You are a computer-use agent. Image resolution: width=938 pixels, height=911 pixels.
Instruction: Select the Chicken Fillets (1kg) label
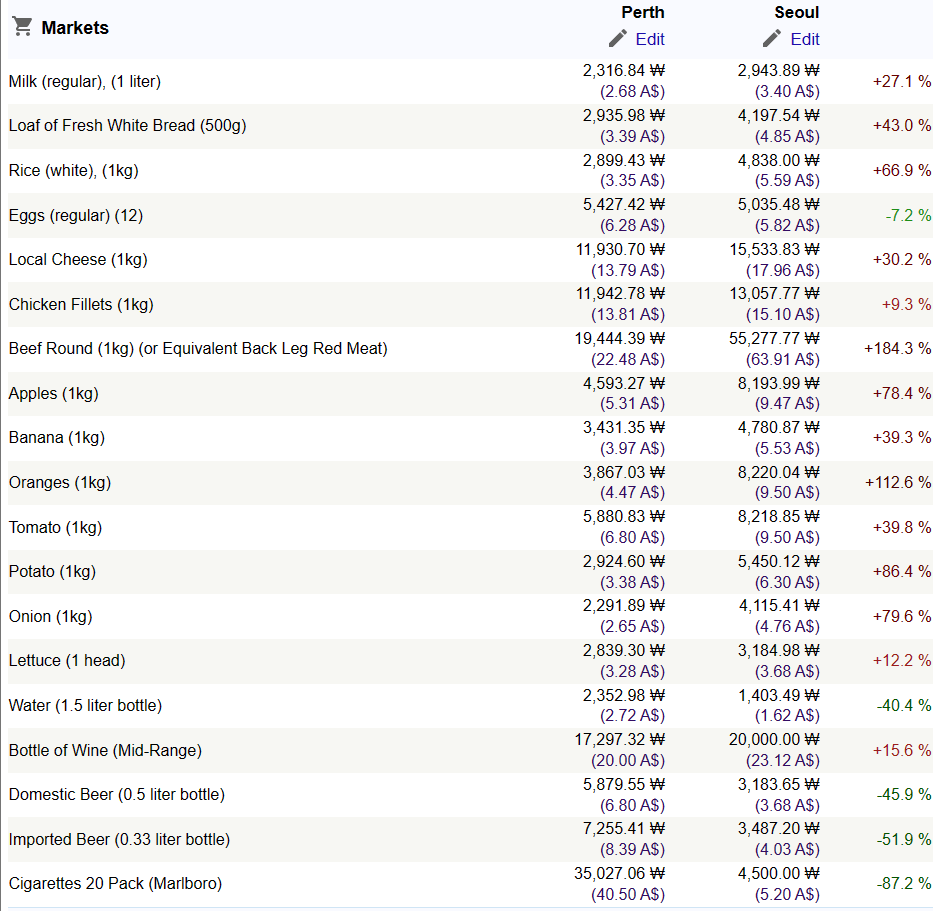click(81, 304)
